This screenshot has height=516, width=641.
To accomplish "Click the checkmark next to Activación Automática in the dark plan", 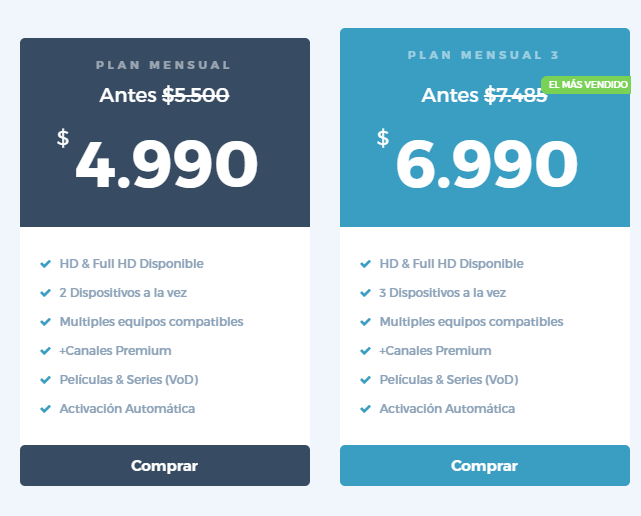I will point(45,409).
